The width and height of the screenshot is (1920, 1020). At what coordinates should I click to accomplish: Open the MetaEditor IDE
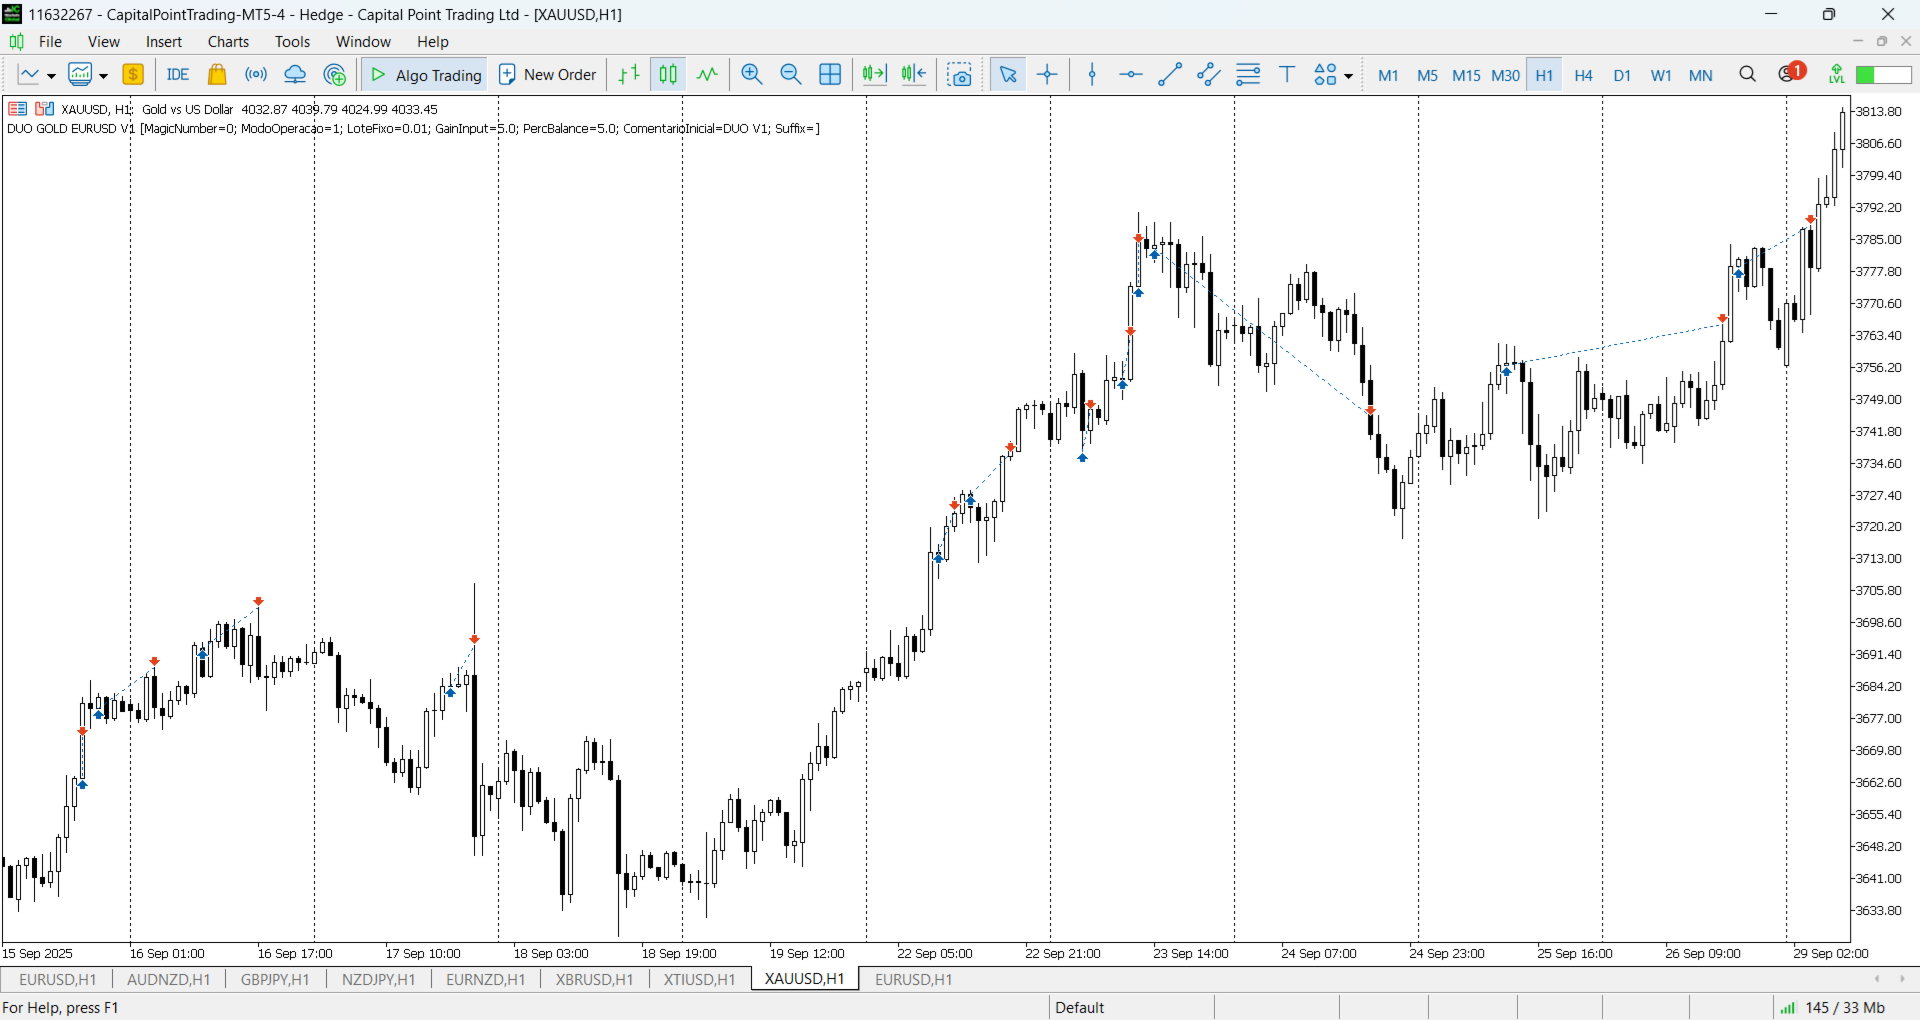[x=178, y=75]
